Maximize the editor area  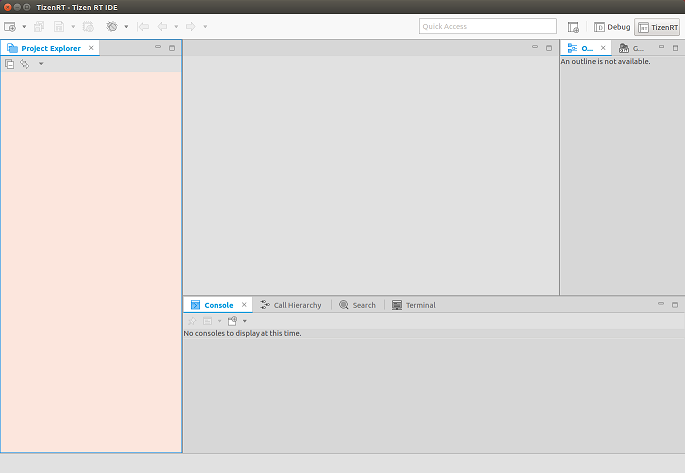[x=549, y=48]
